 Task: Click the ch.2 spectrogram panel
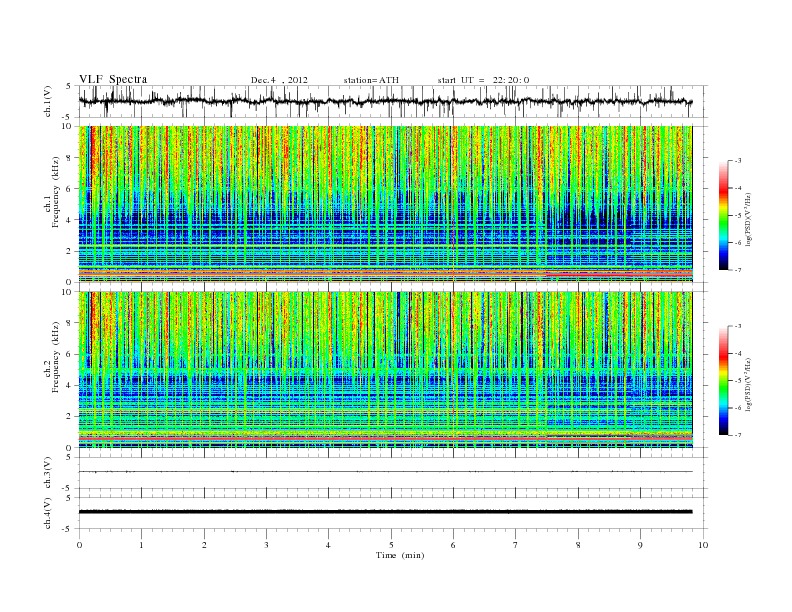(x=385, y=370)
